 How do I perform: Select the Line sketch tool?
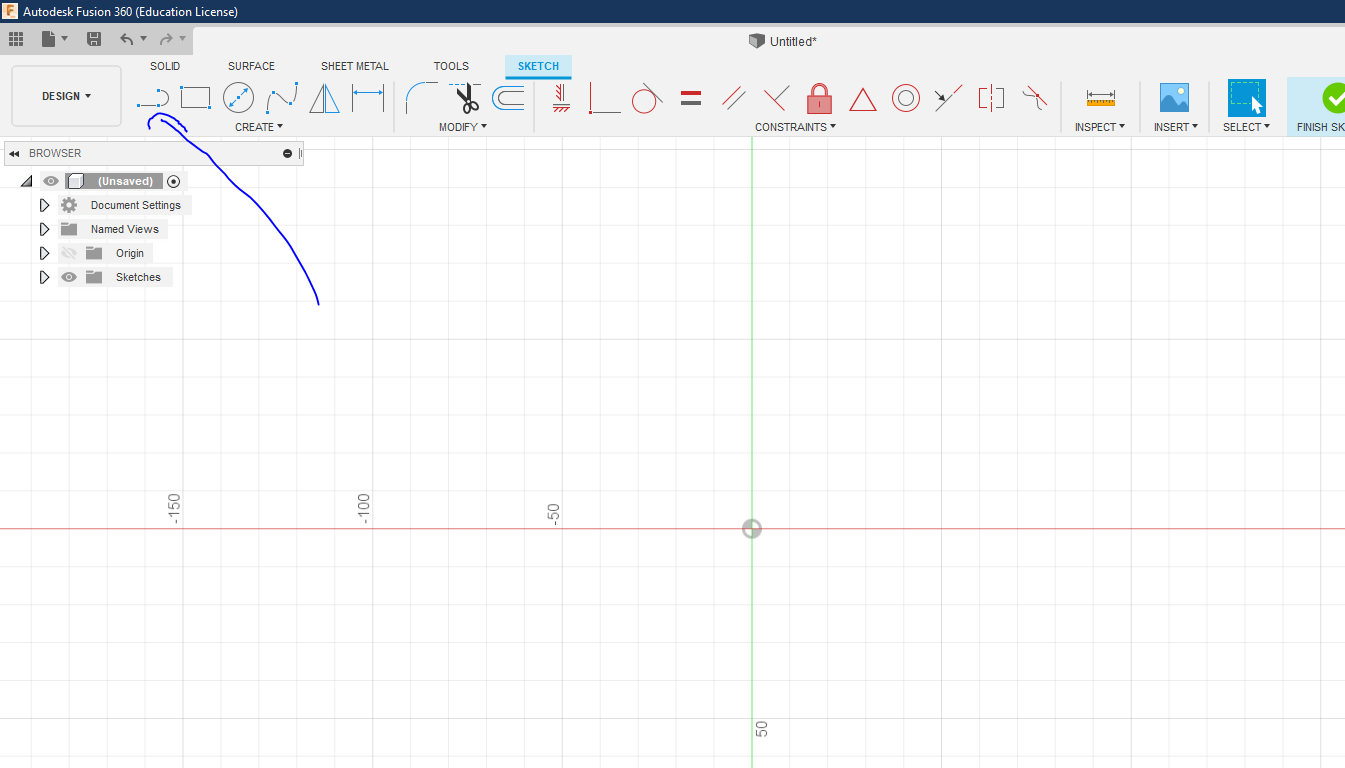point(152,98)
